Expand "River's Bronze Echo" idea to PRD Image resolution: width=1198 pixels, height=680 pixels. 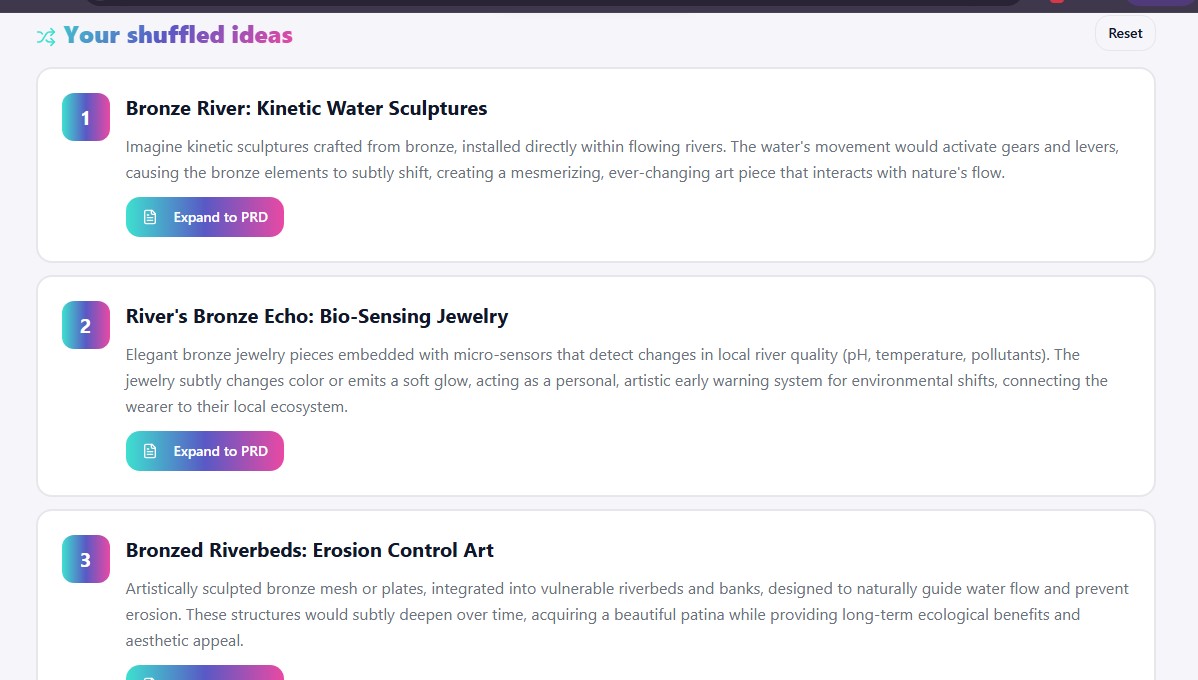point(204,451)
